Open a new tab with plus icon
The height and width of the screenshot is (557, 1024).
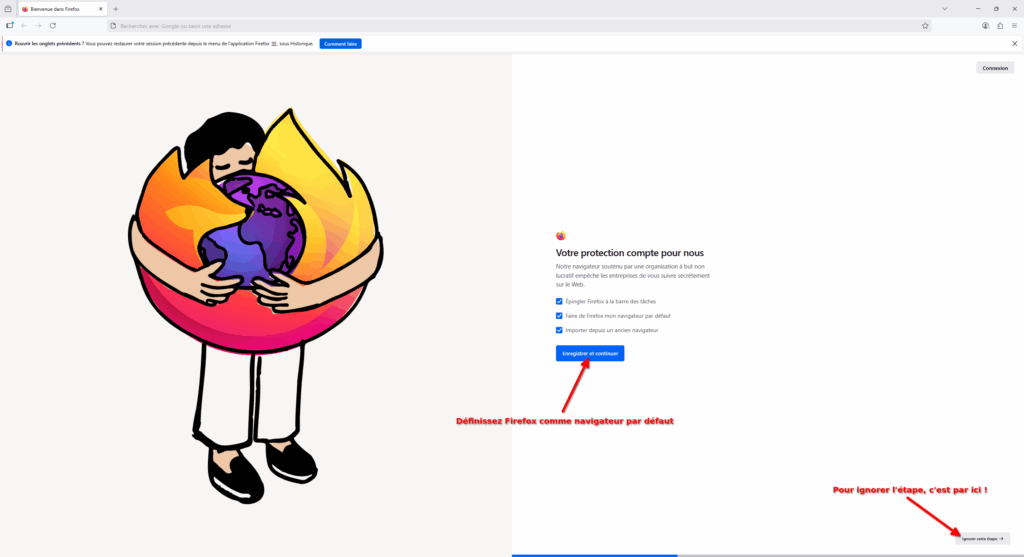coord(116,9)
